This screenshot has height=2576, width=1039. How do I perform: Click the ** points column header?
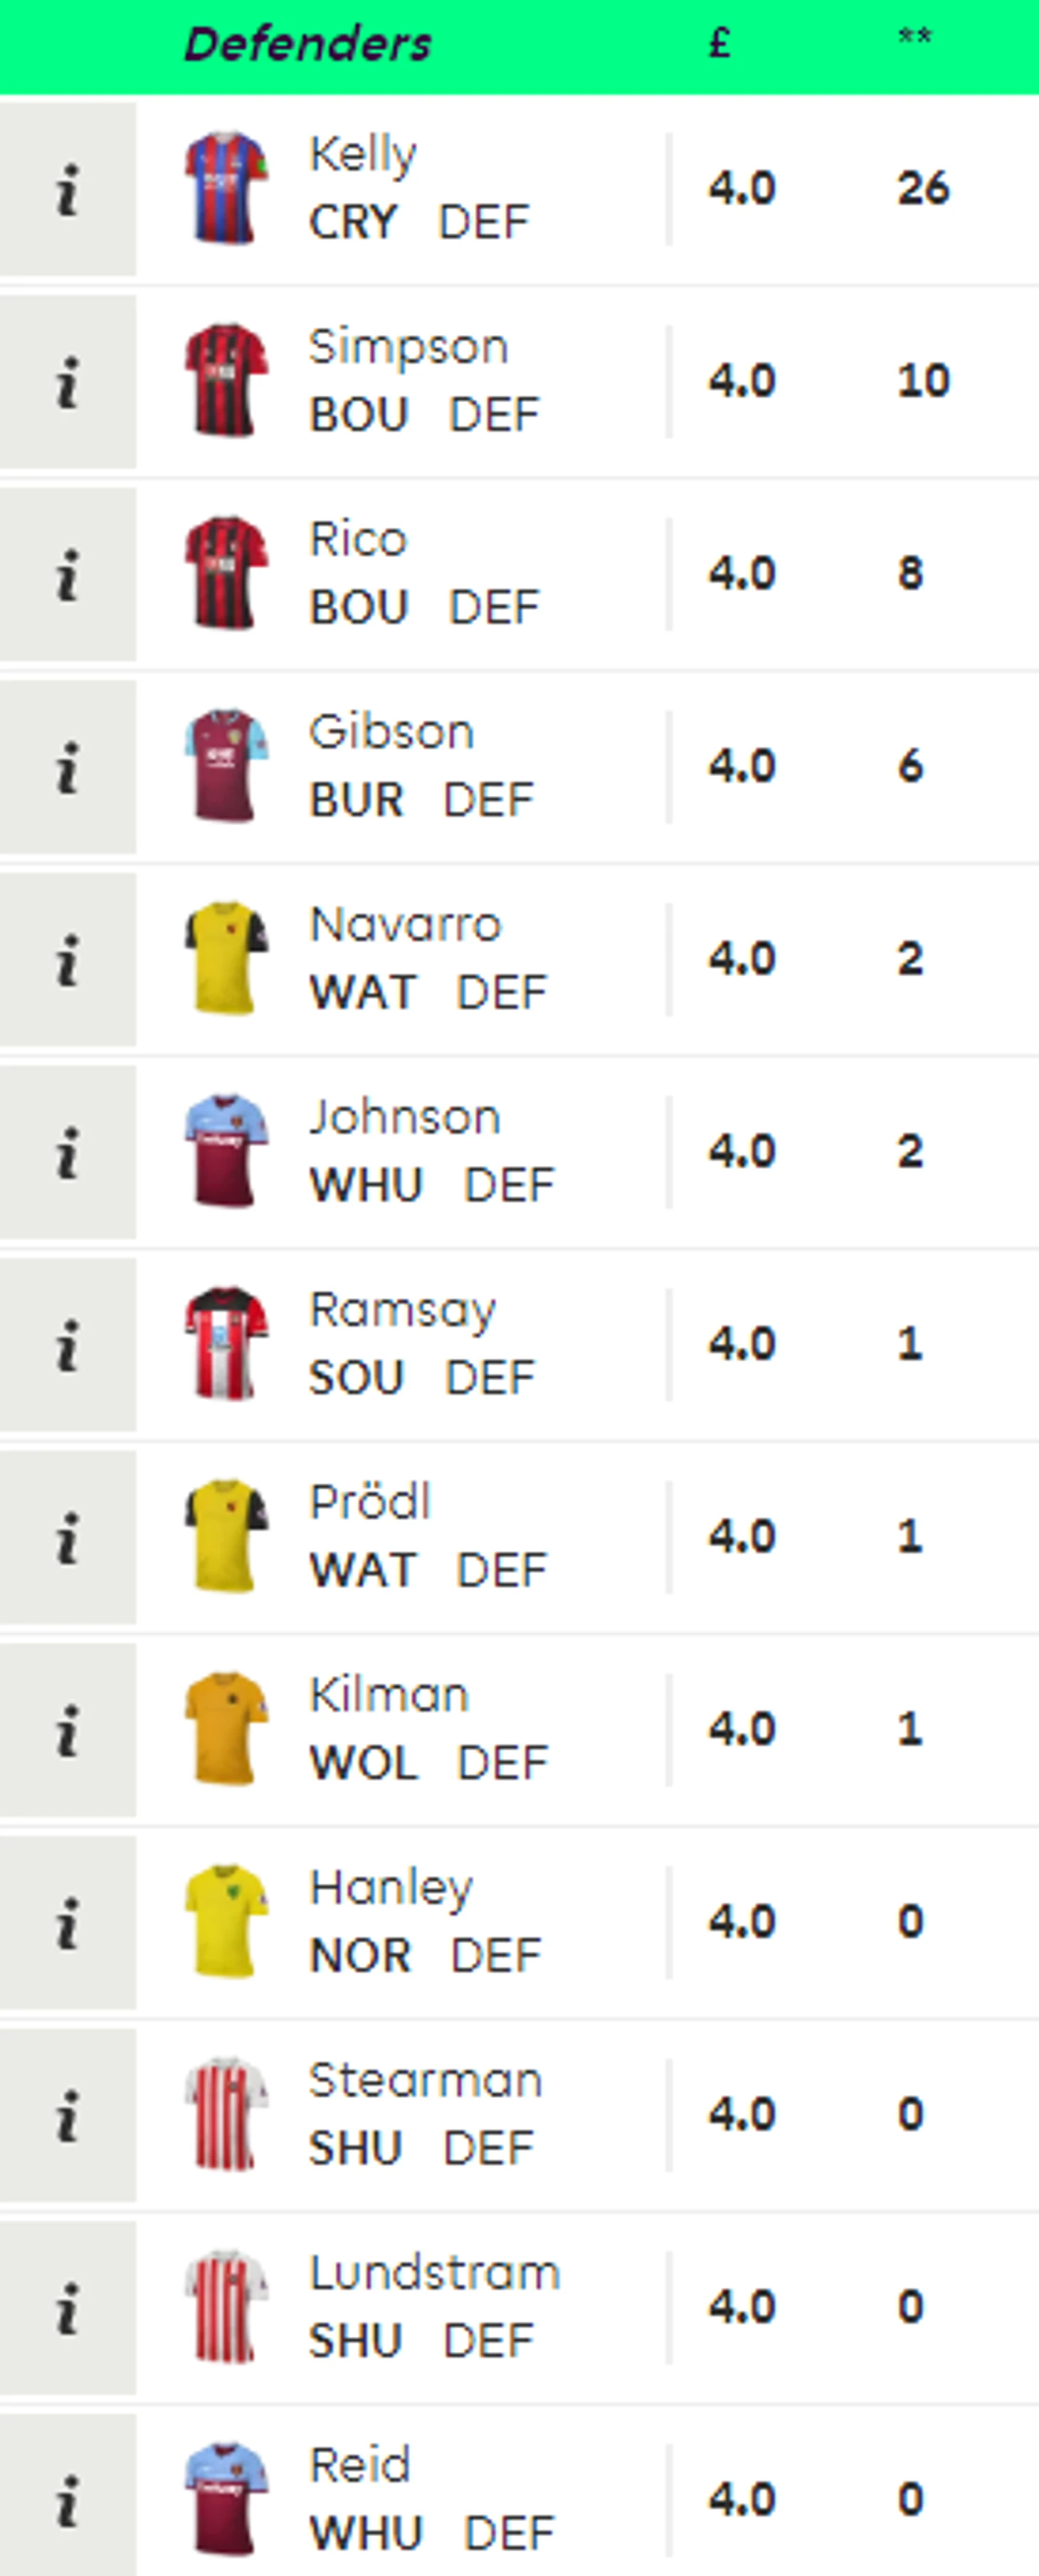click(x=915, y=37)
